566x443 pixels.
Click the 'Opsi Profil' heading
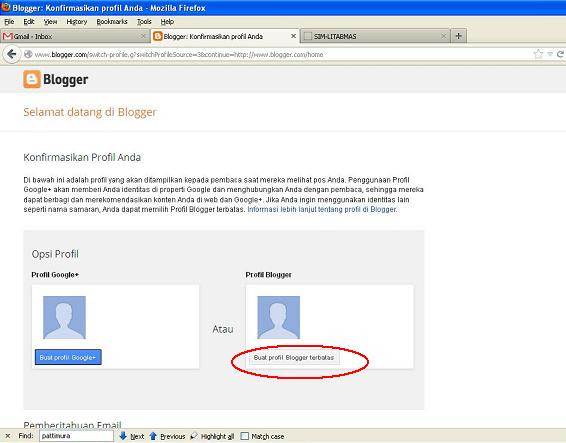[x=55, y=254]
